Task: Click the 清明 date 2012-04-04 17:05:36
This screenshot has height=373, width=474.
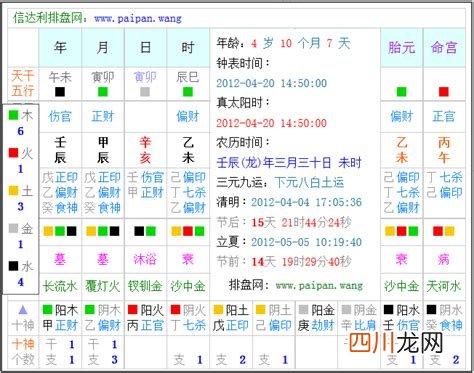Action: (x=306, y=202)
